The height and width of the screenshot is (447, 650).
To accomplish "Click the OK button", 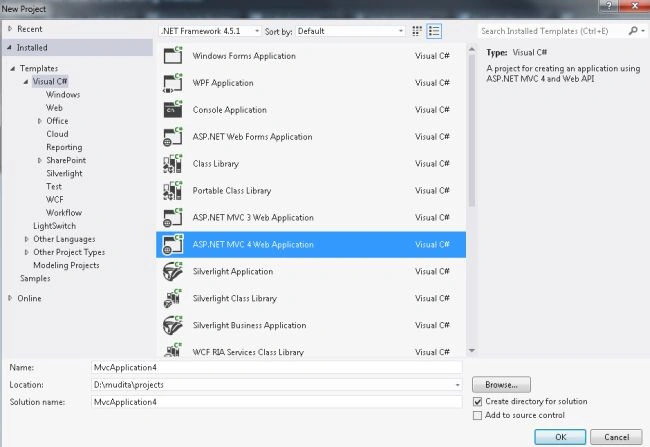I will click(560, 437).
